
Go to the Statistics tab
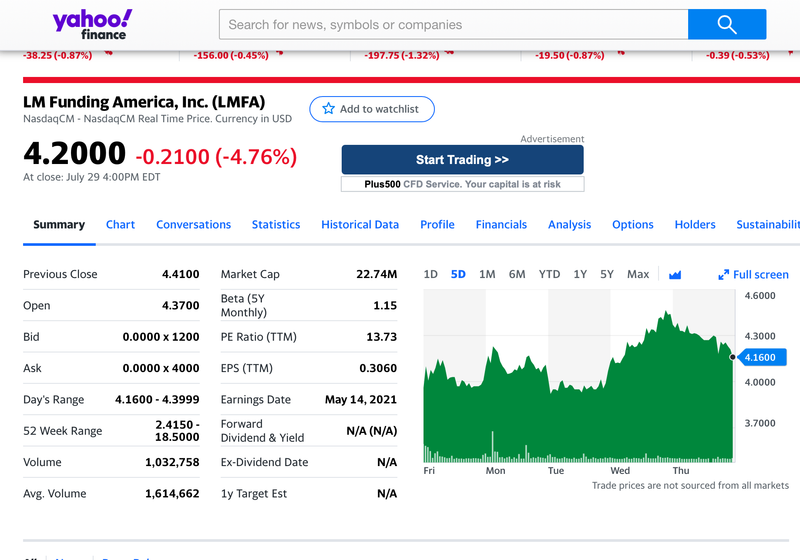point(276,224)
